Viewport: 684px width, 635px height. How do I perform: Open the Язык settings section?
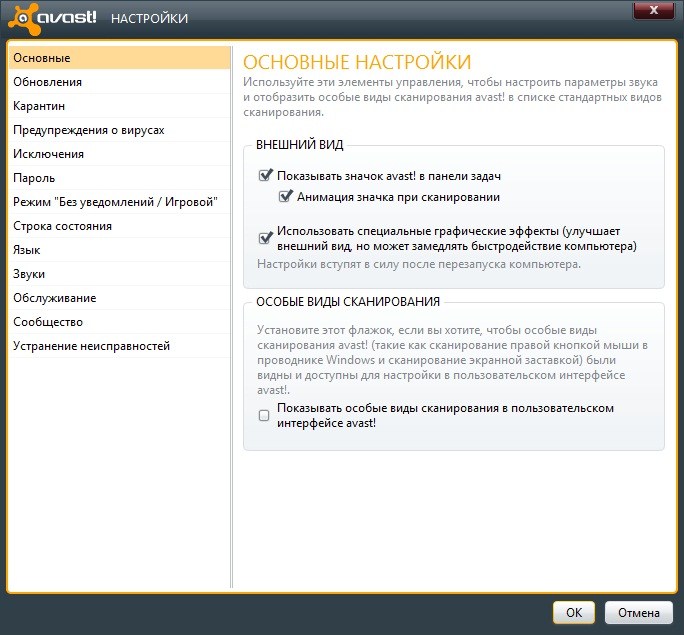click(x=120, y=249)
